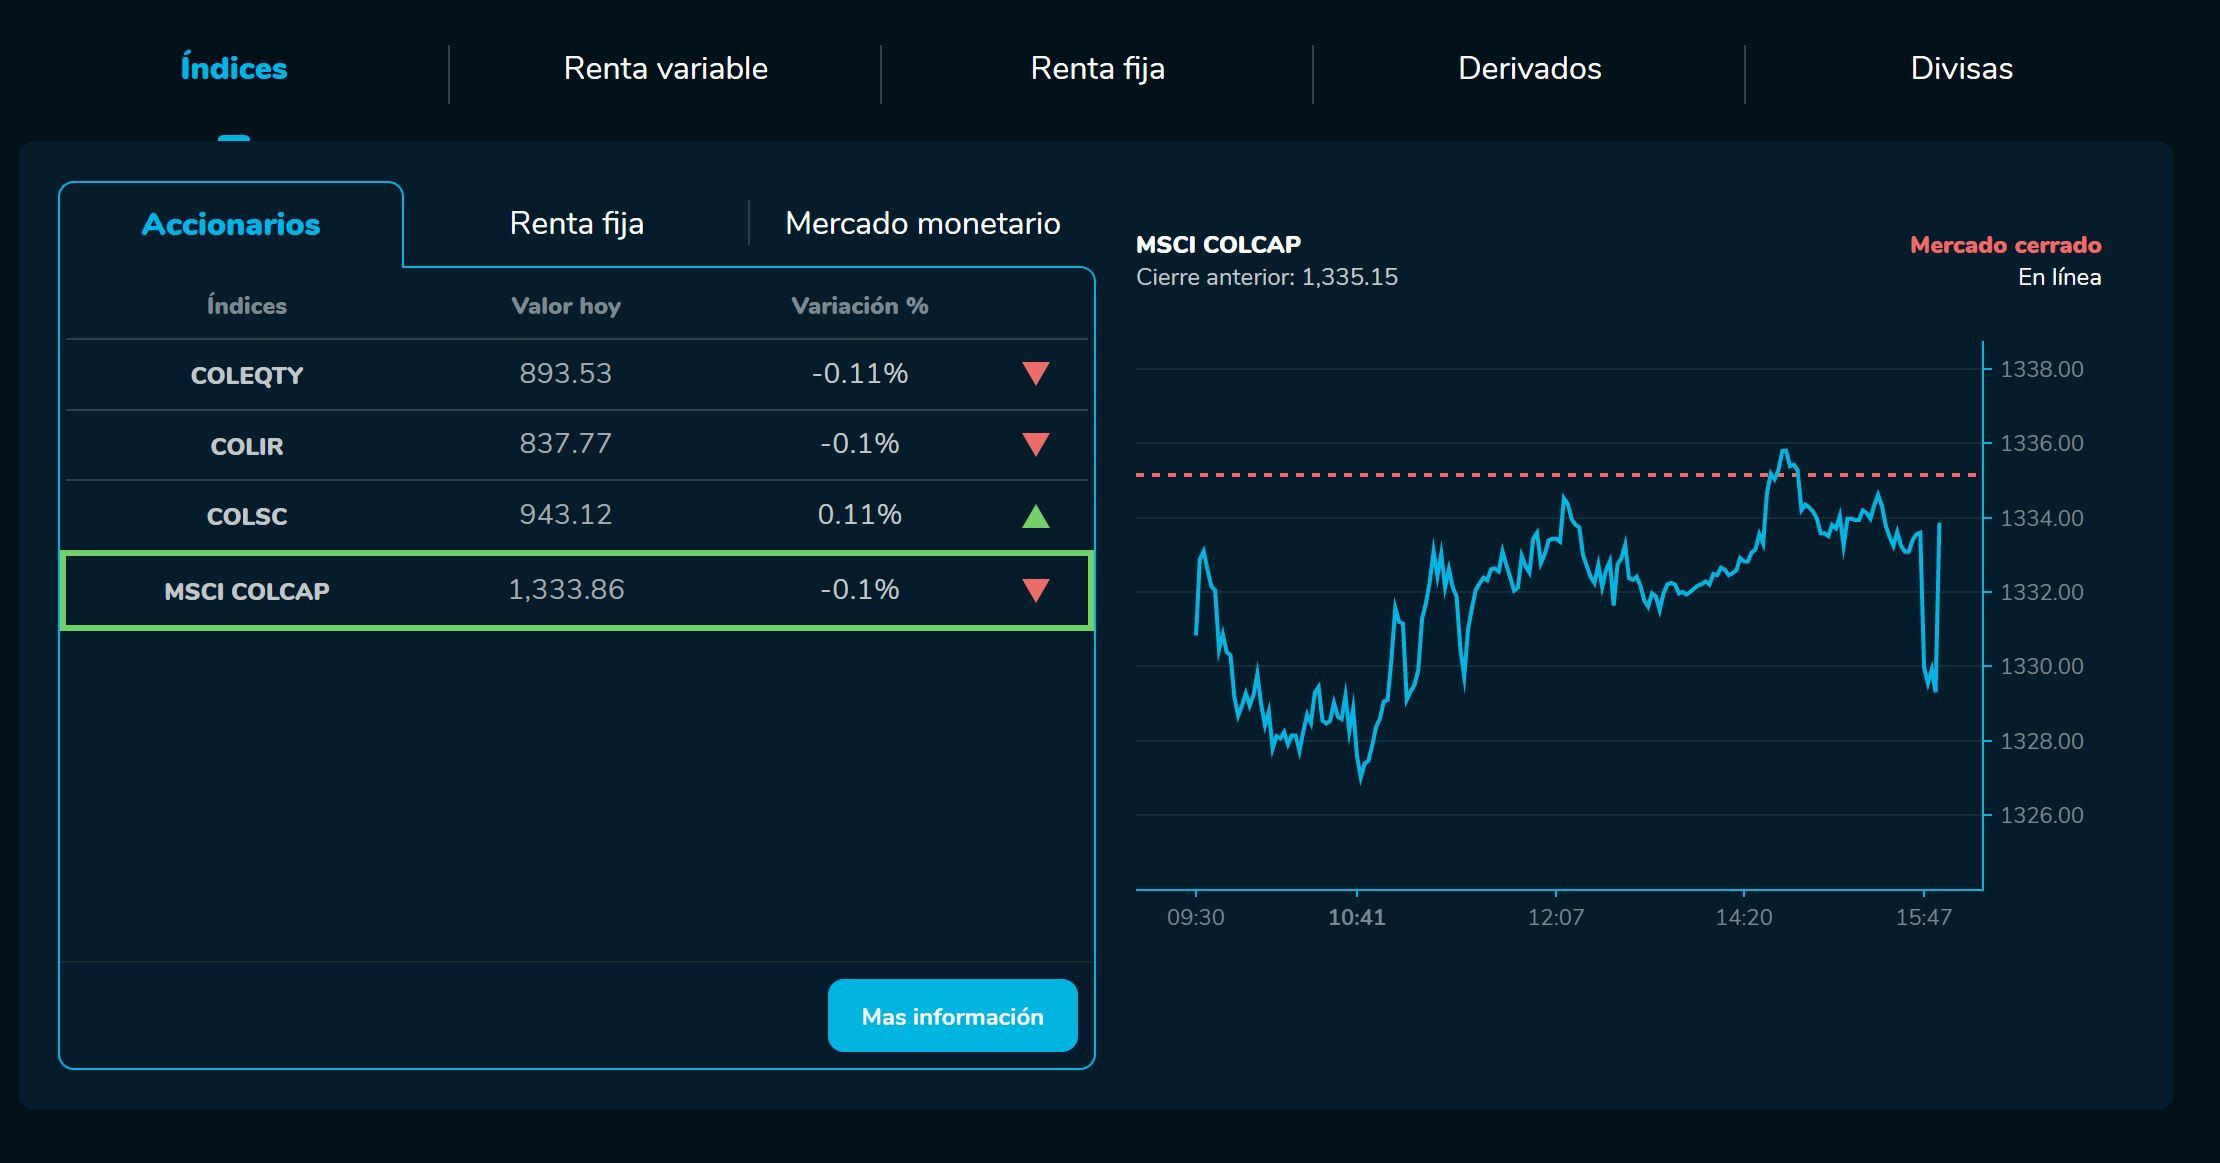The height and width of the screenshot is (1163, 2220).
Task: Switch to the Renta variable tab
Action: coord(666,68)
